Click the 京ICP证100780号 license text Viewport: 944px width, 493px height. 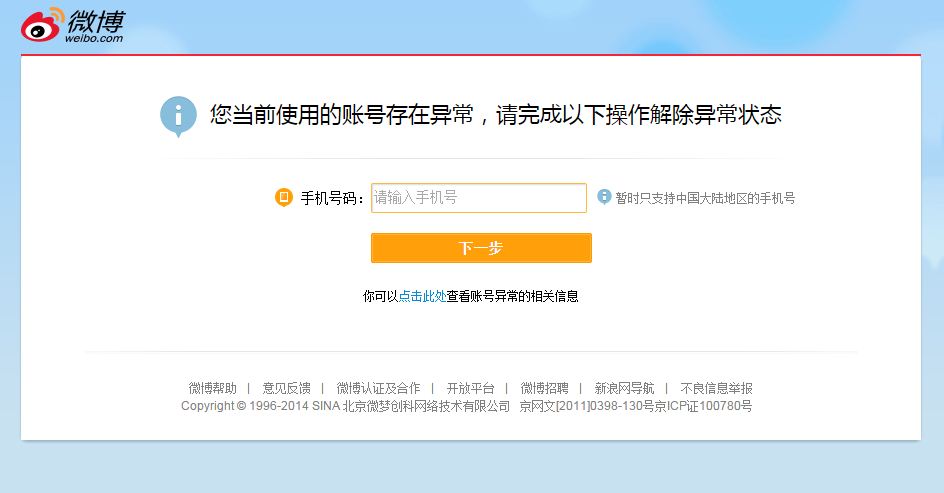704,406
